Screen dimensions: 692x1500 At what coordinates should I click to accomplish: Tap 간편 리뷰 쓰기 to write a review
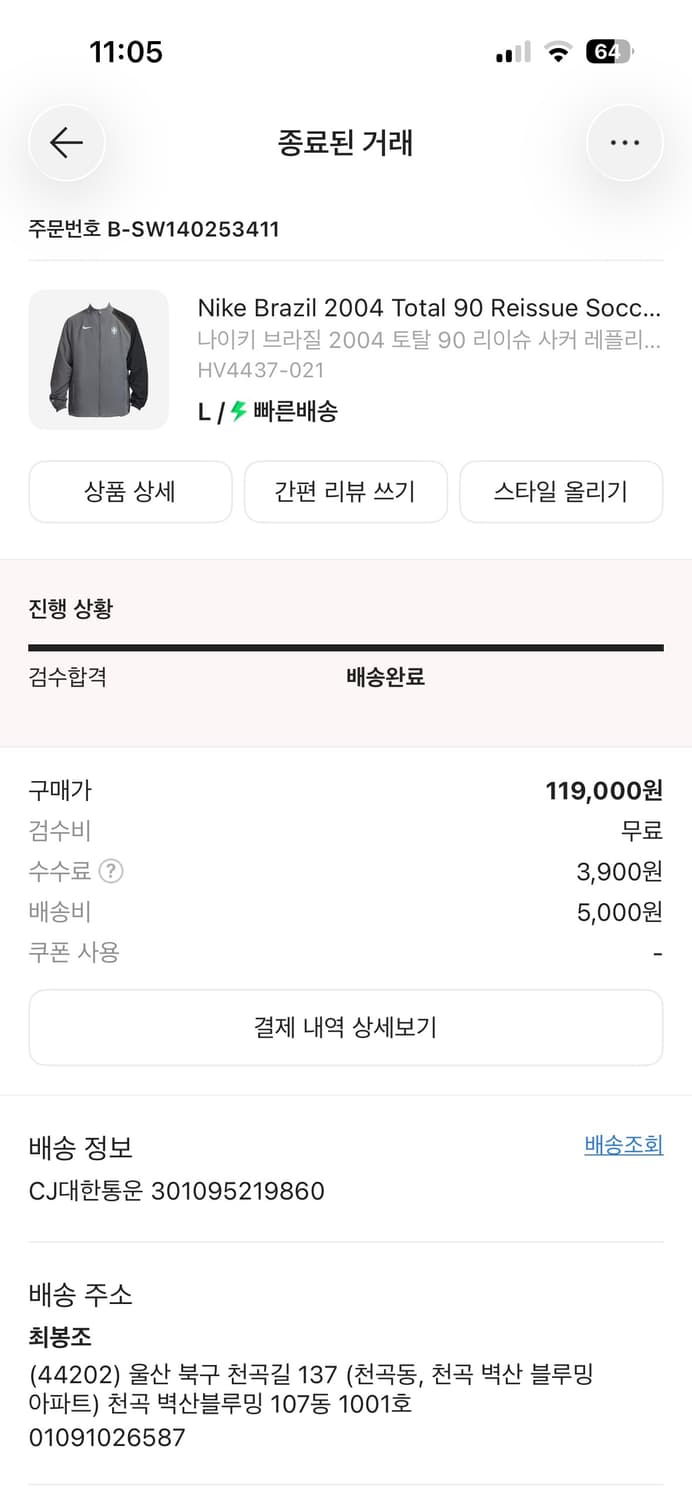345,491
